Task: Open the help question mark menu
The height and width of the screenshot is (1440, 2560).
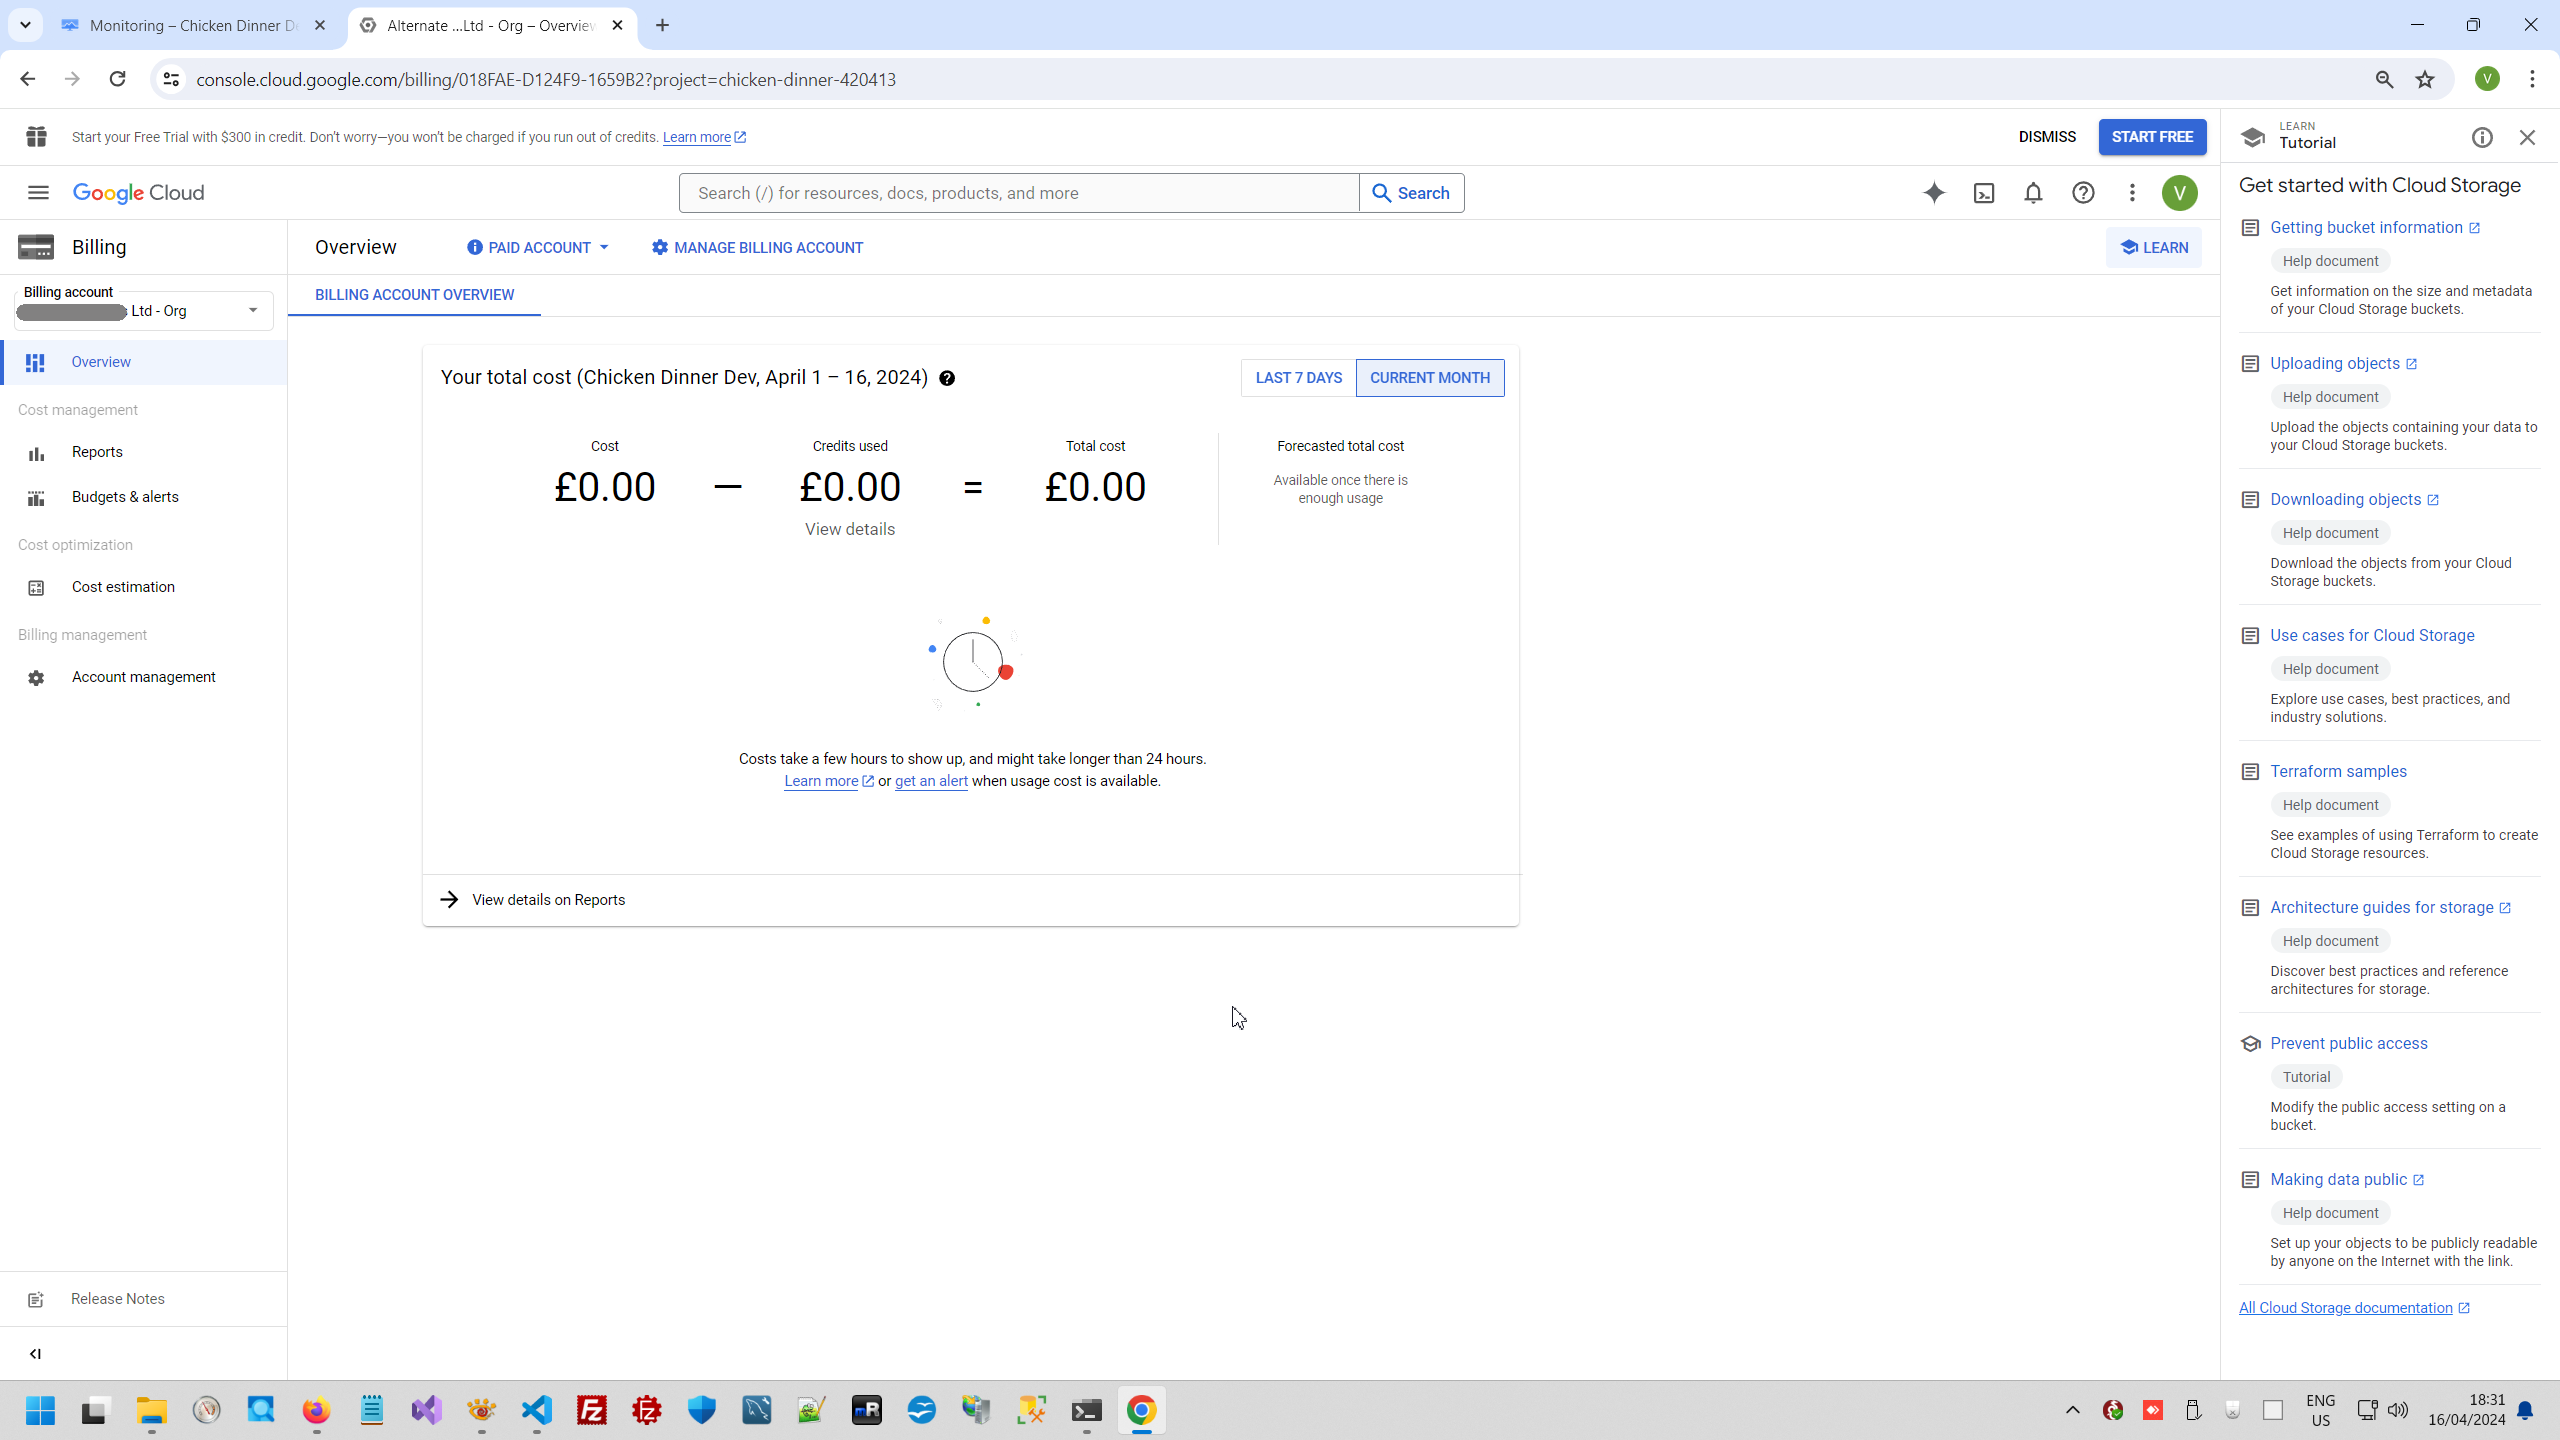Action: (x=2083, y=193)
